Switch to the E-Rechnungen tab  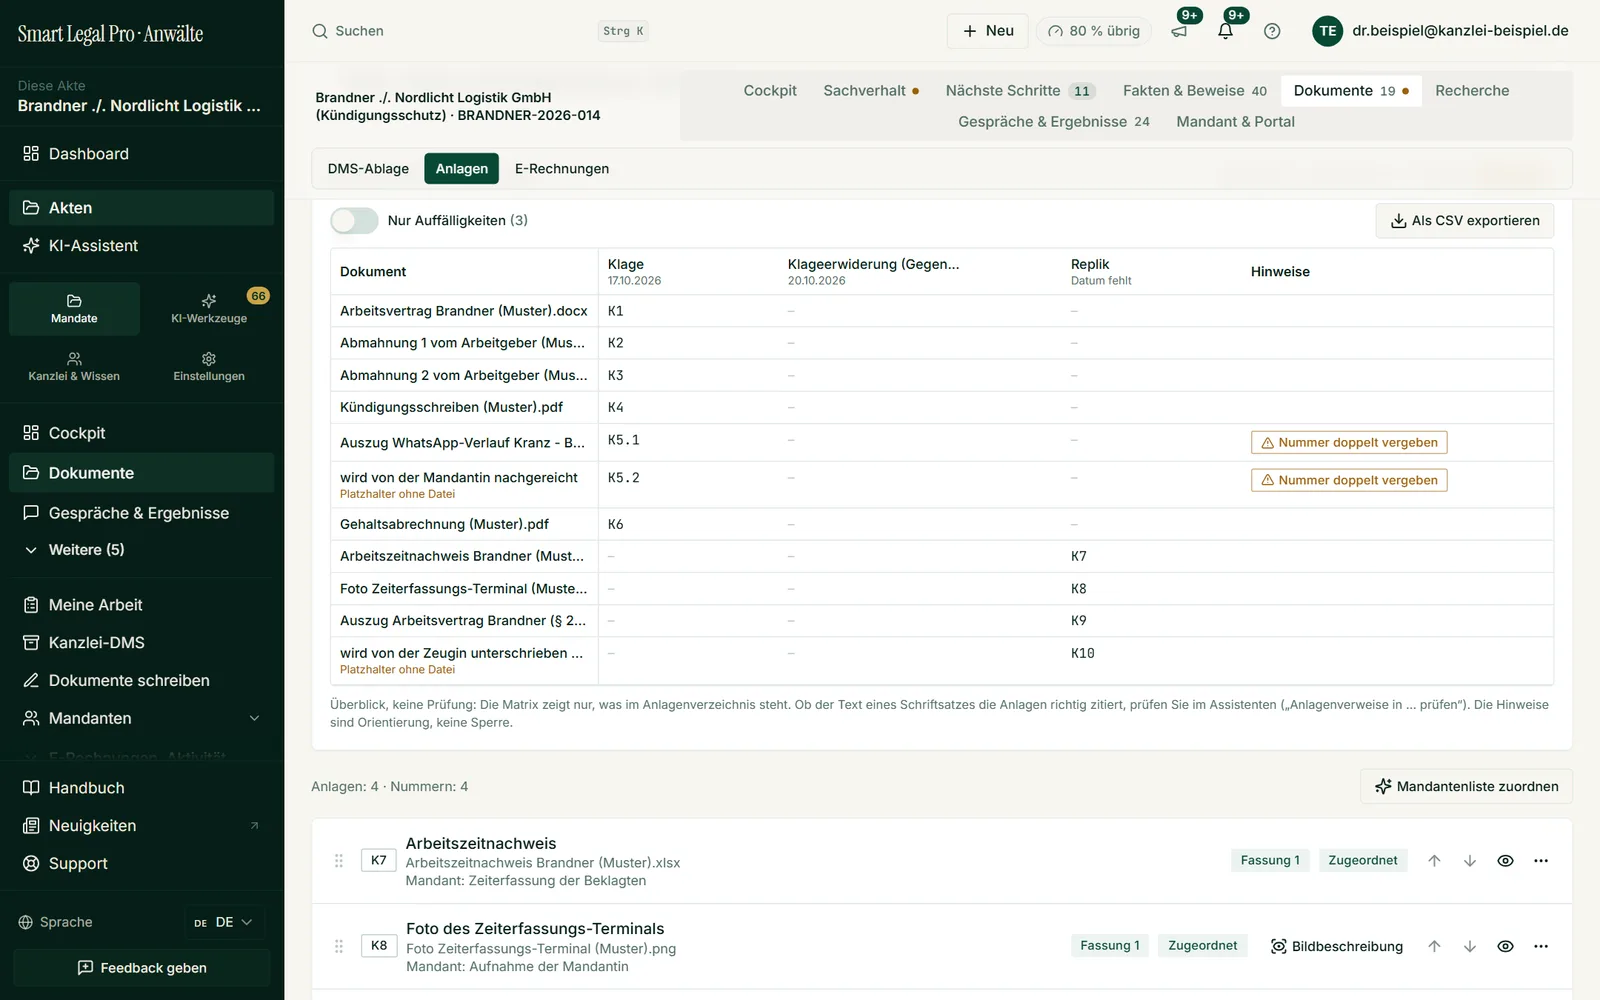click(x=562, y=169)
